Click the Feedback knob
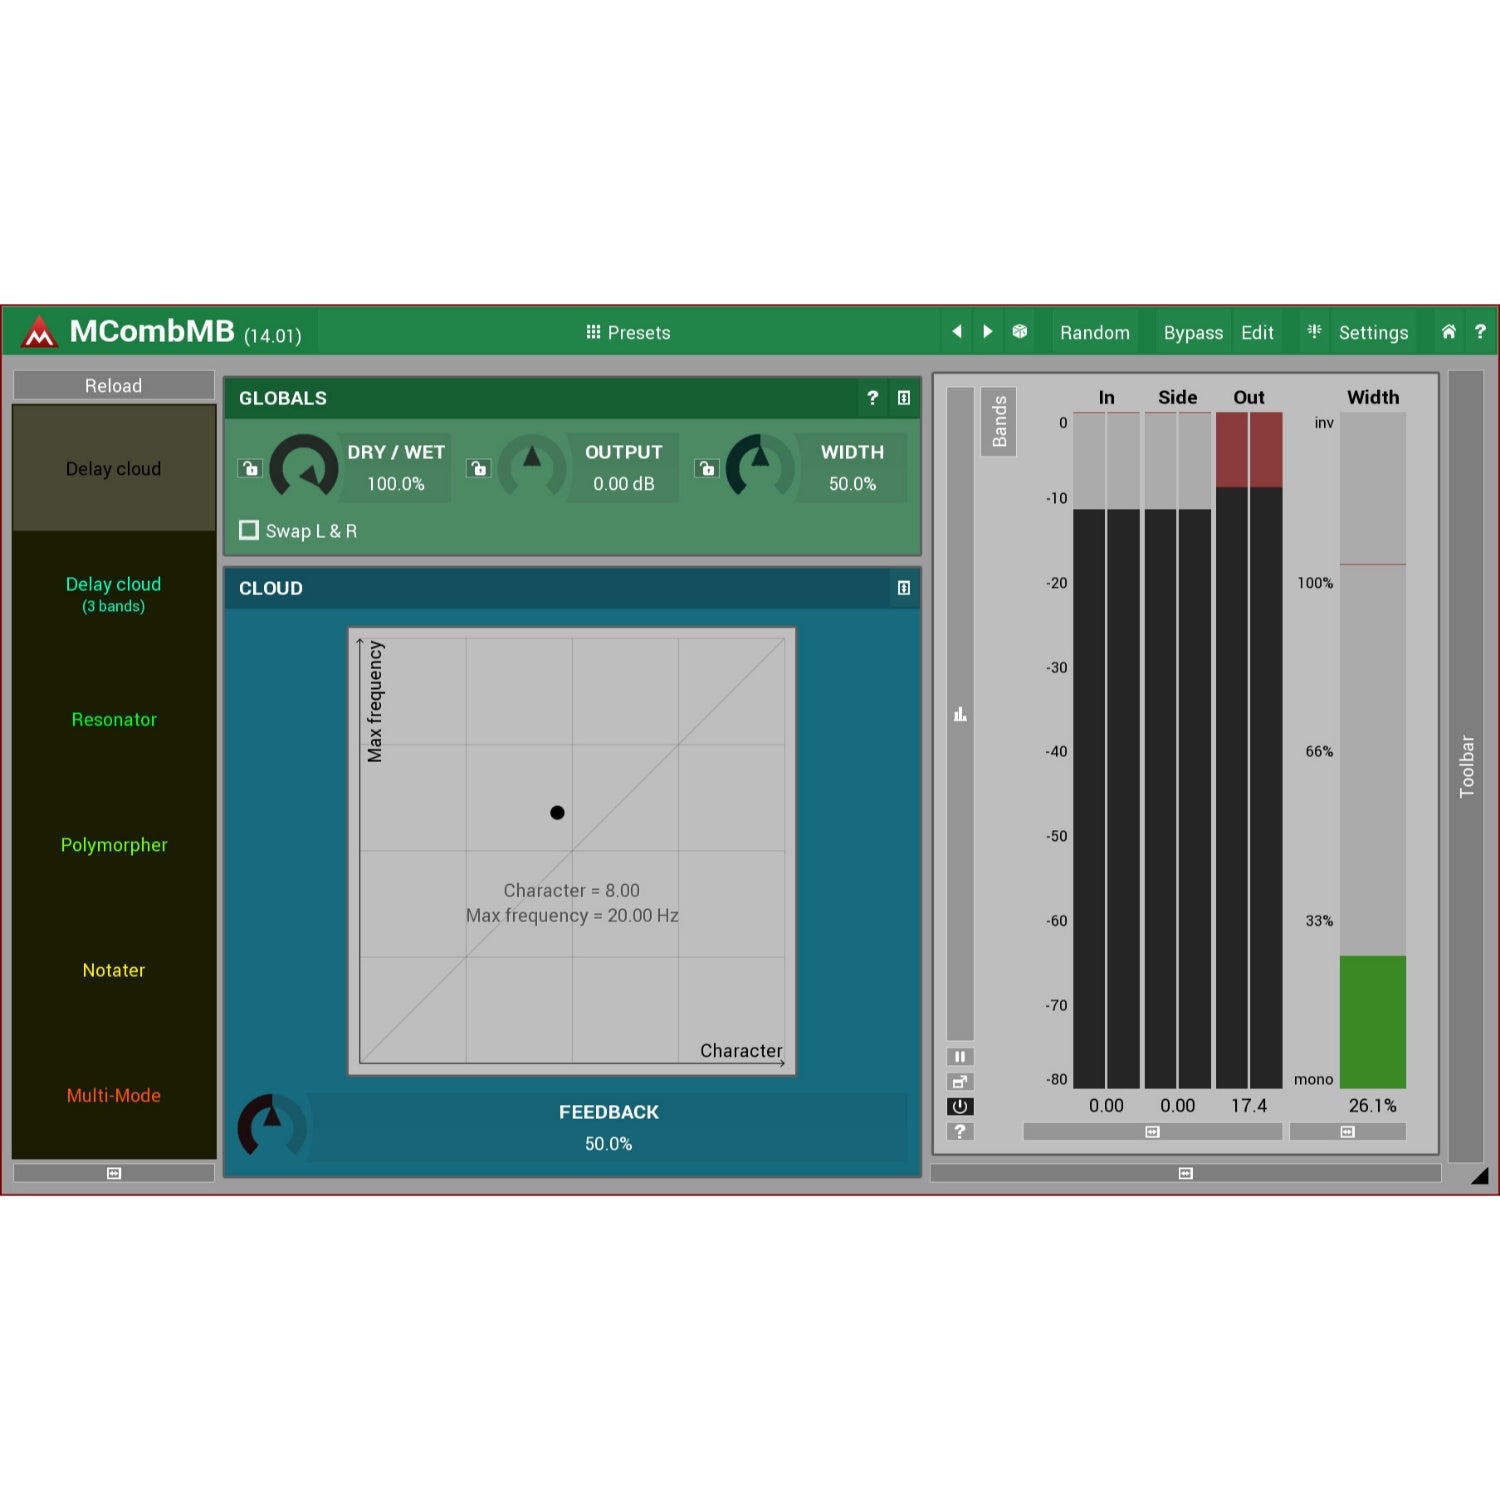 [272, 1127]
